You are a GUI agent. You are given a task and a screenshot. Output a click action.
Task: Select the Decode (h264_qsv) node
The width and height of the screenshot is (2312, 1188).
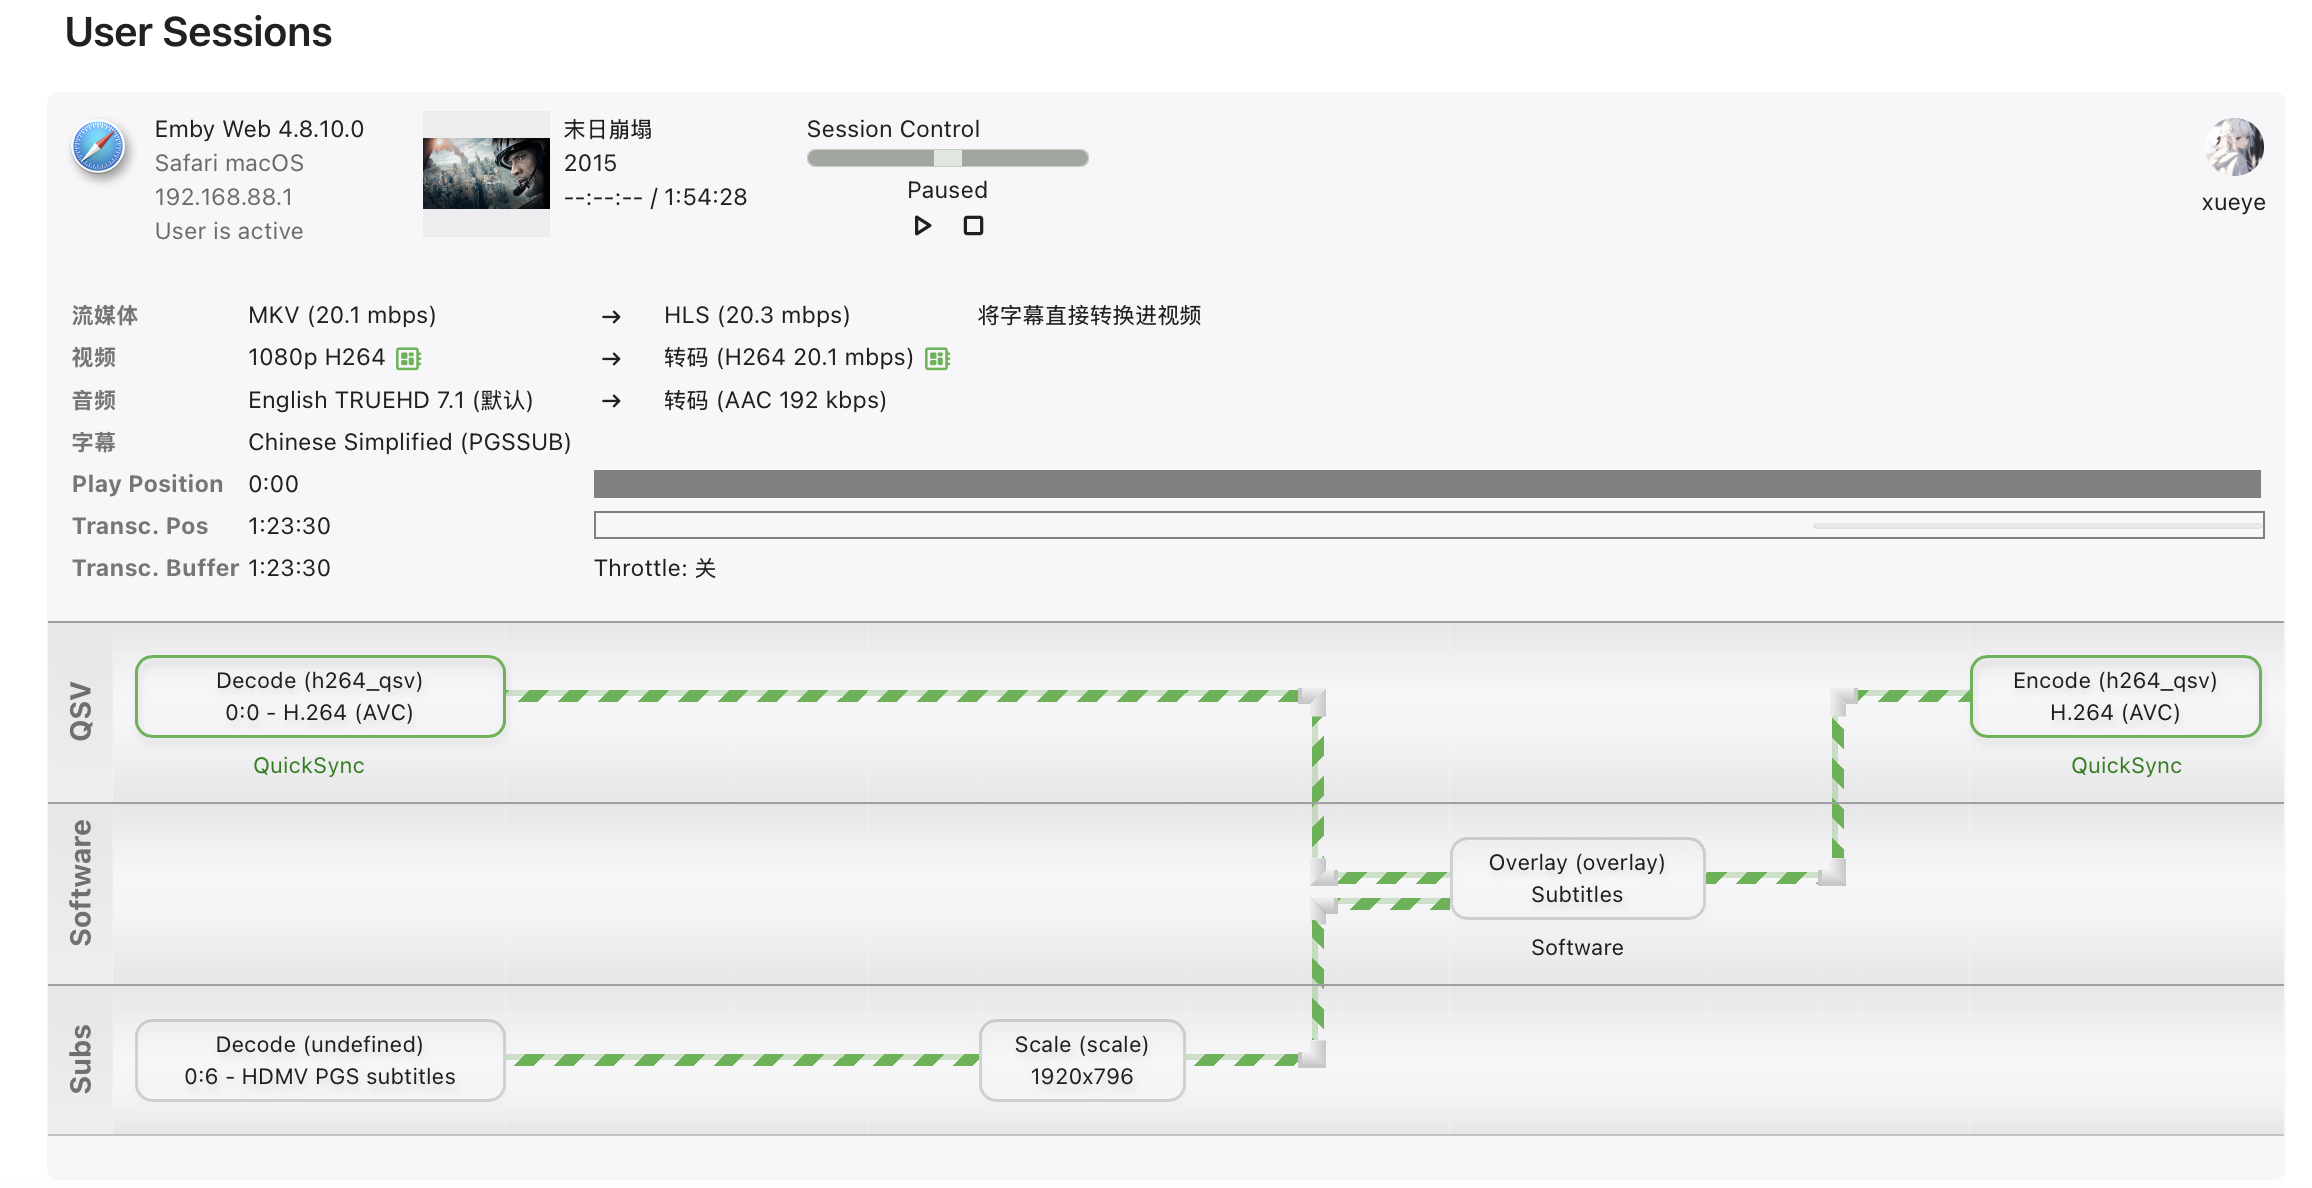point(320,696)
